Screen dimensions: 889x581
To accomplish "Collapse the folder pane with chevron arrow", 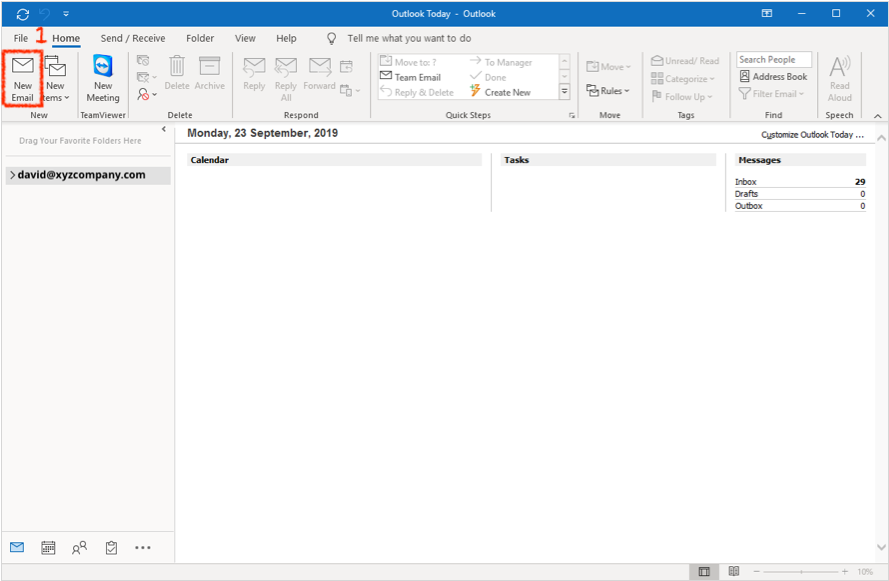I will coord(164,129).
